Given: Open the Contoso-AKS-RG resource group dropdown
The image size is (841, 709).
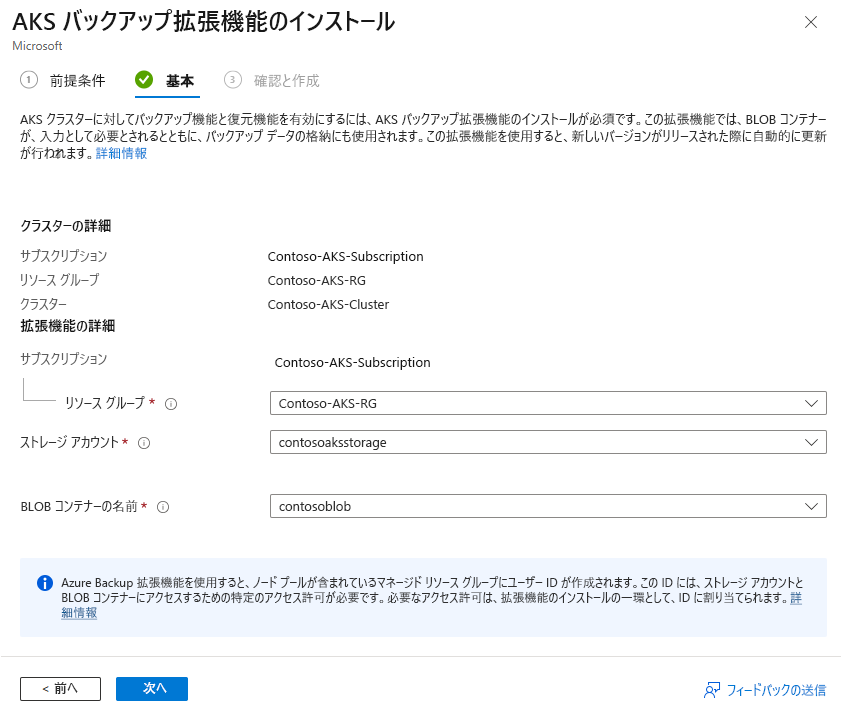Looking at the screenshot, I should click(548, 403).
